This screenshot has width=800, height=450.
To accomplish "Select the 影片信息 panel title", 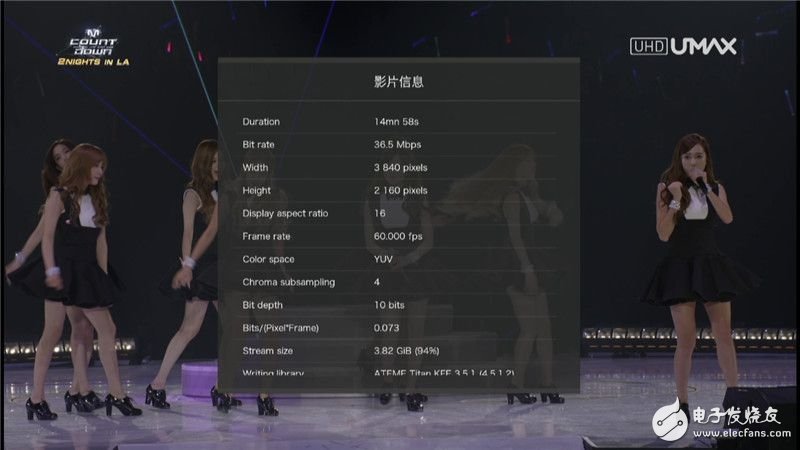I will pos(397,81).
